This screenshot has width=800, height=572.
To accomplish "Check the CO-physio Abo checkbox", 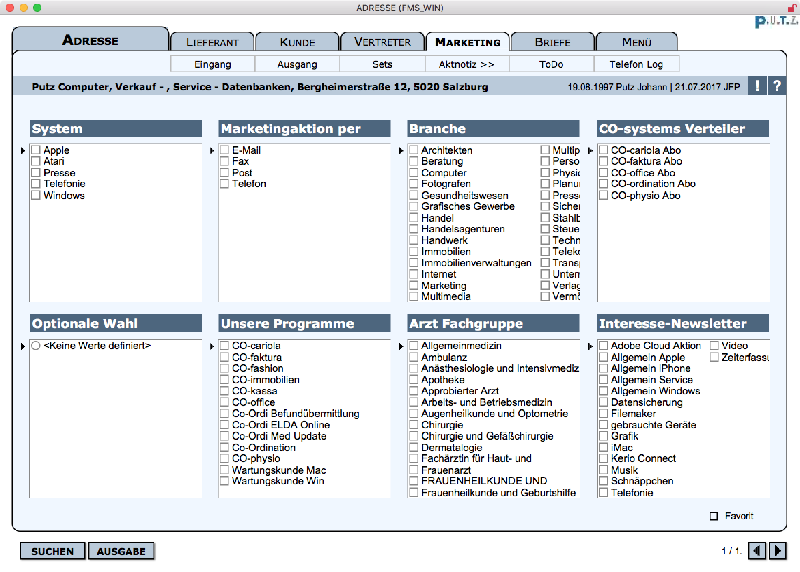I will [x=604, y=195].
